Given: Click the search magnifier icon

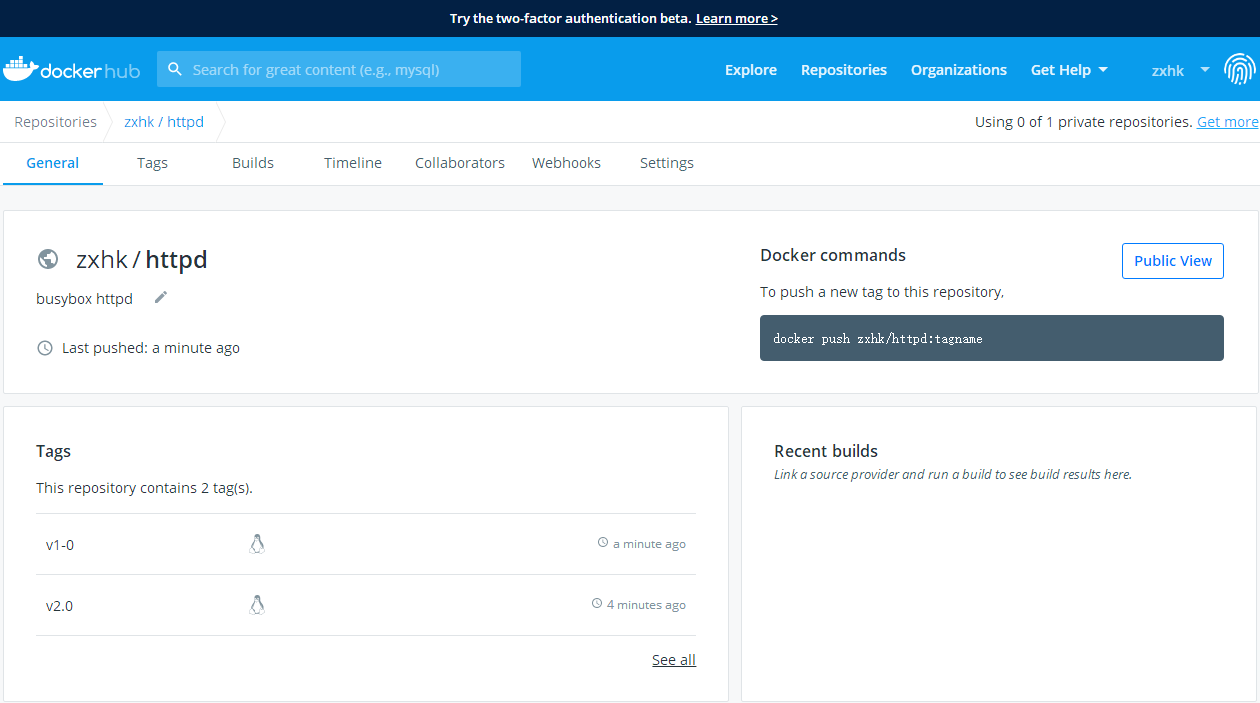Looking at the screenshot, I should 175,69.
